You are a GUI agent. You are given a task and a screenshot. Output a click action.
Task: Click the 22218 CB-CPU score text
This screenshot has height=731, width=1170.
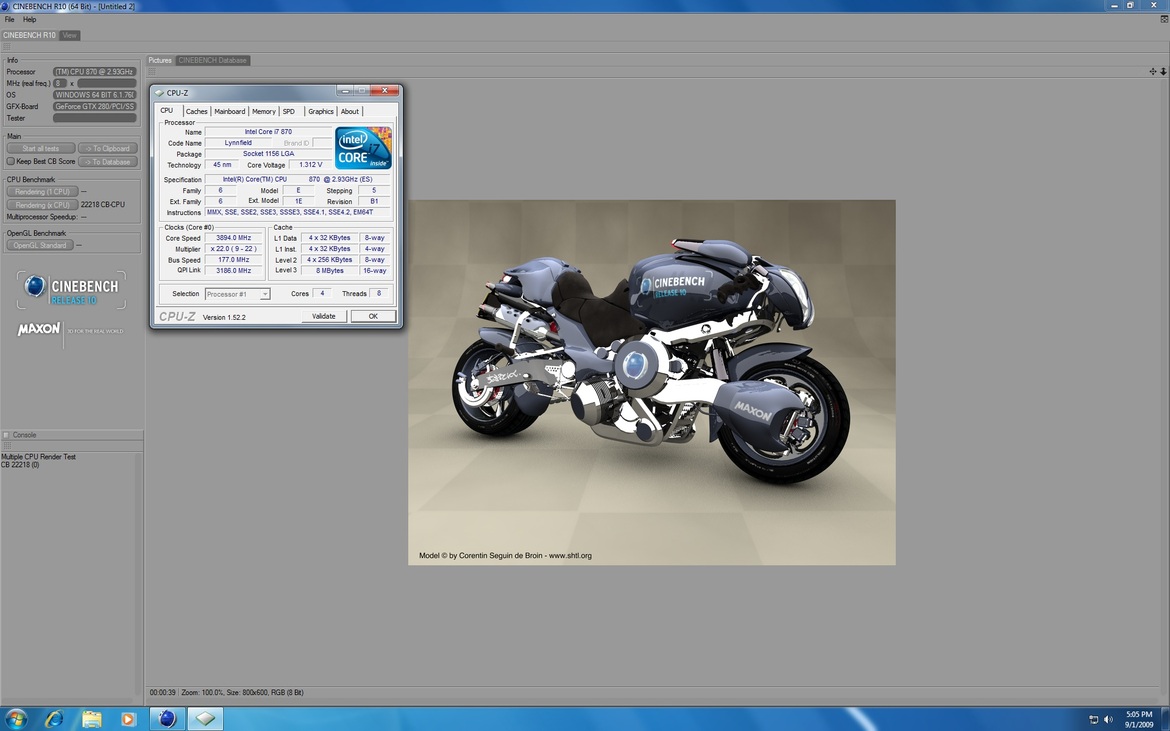click(x=103, y=204)
